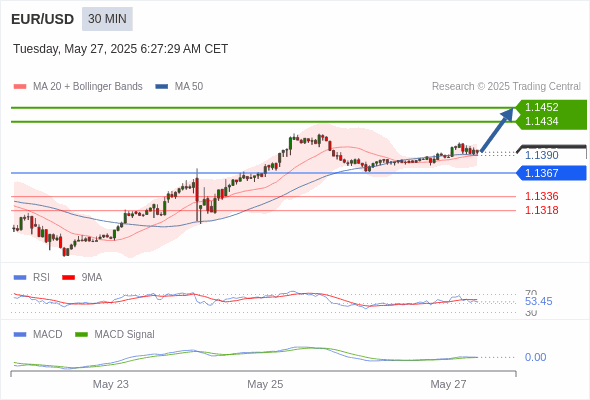This screenshot has width=590, height=400.
Task: Click the 1.1318 red support level
Action: (541, 210)
